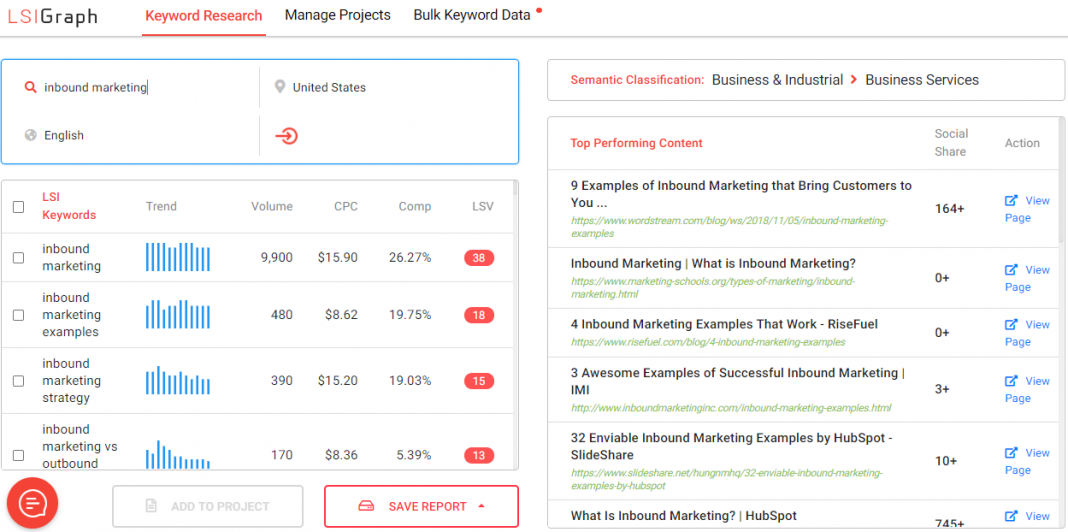Open the WordStream inbound marketing examples URL
The width and height of the screenshot is (1068, 532).
click(730, 228)
